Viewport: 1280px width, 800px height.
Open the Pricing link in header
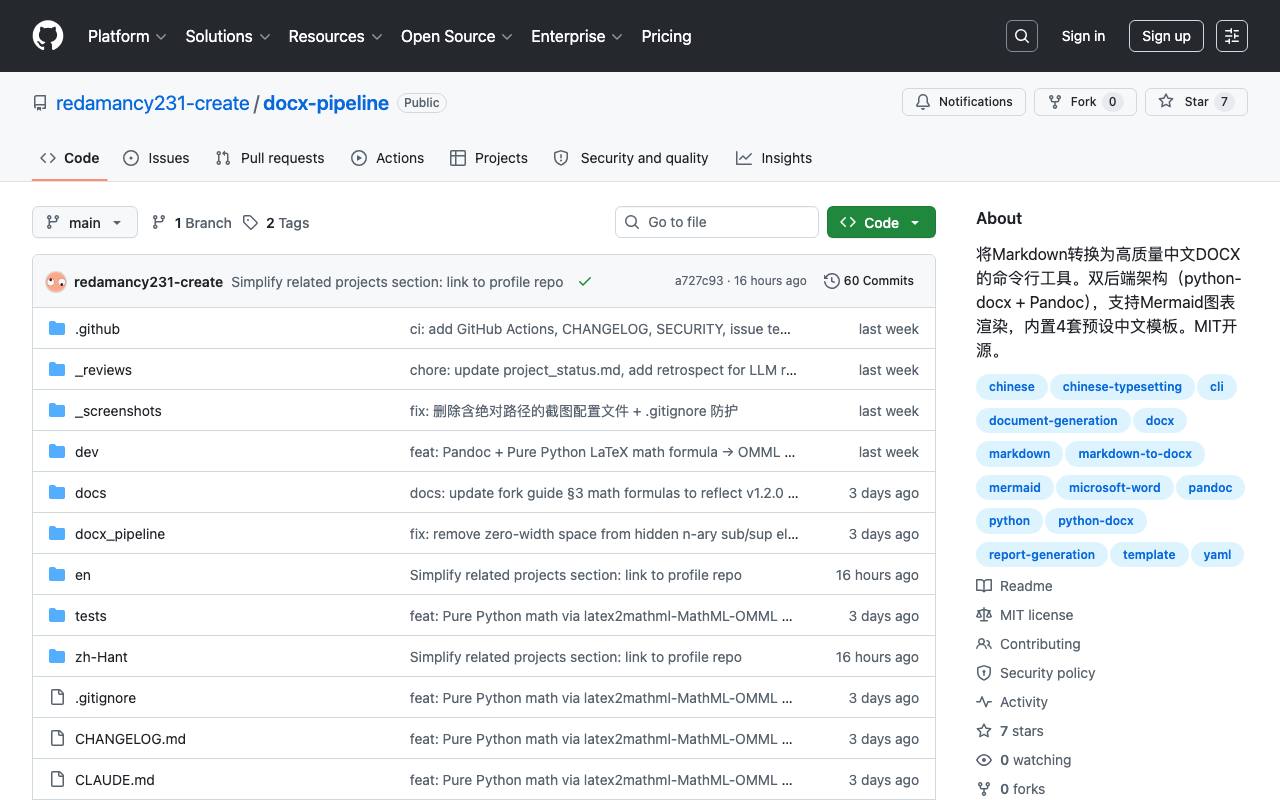[x=666, y=36]
